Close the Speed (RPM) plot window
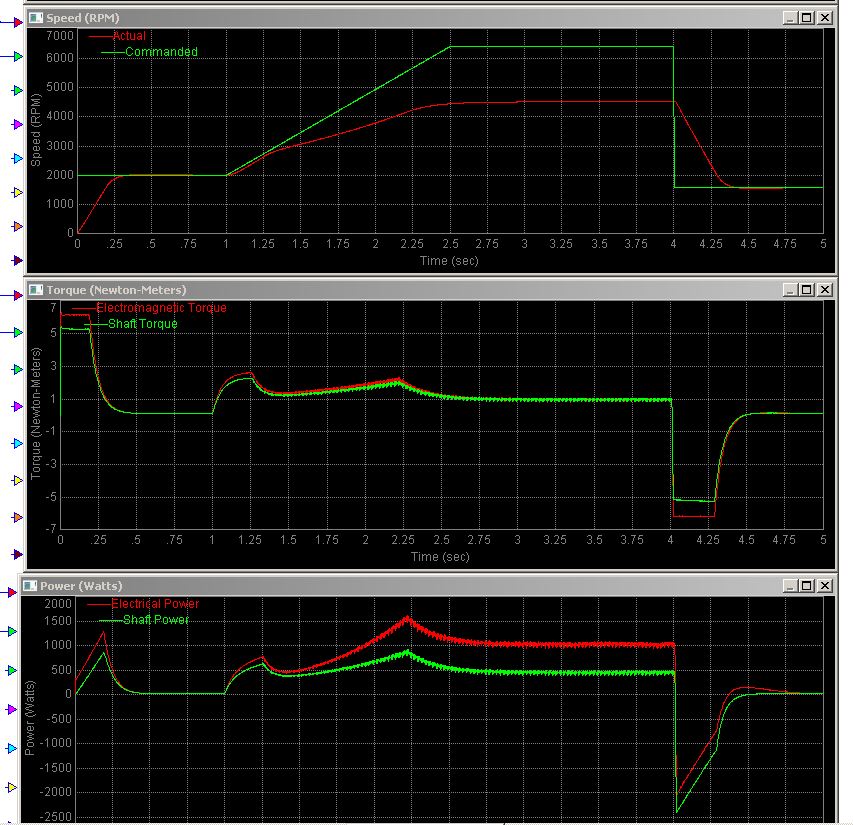 pyautogui.click(x=825, y=18)
